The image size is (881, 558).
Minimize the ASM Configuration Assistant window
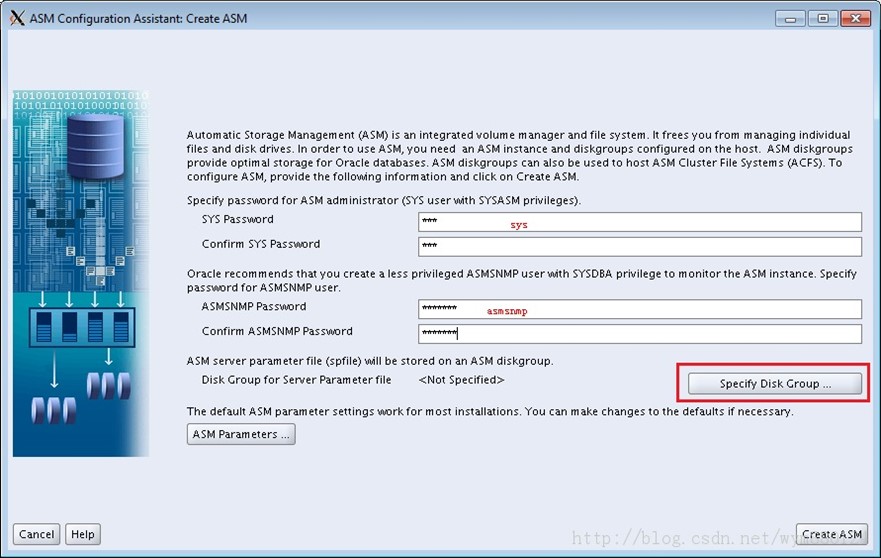point(790,19)
